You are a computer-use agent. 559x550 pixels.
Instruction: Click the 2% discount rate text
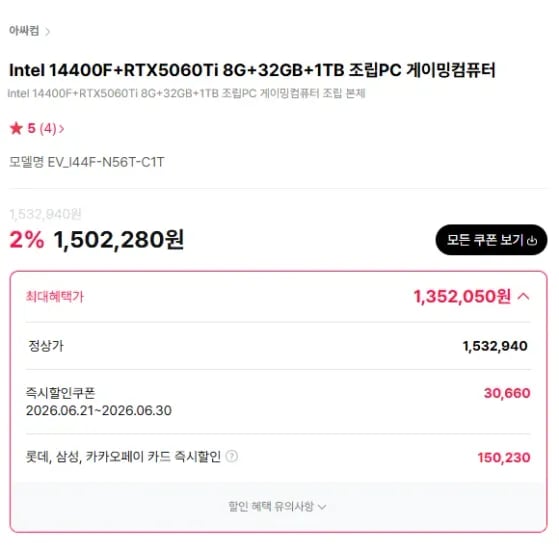(x=27, y=239)
